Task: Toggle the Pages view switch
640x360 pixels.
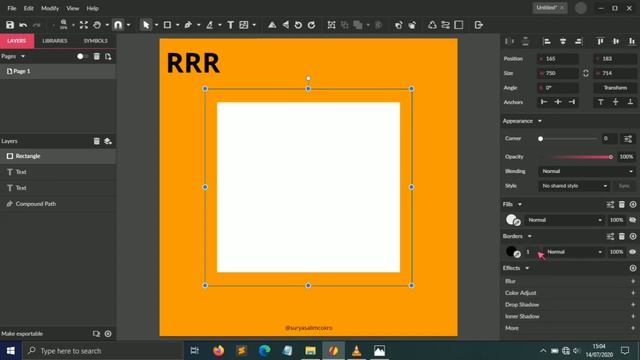Action: pyautogui.click(x=82, y=56)
